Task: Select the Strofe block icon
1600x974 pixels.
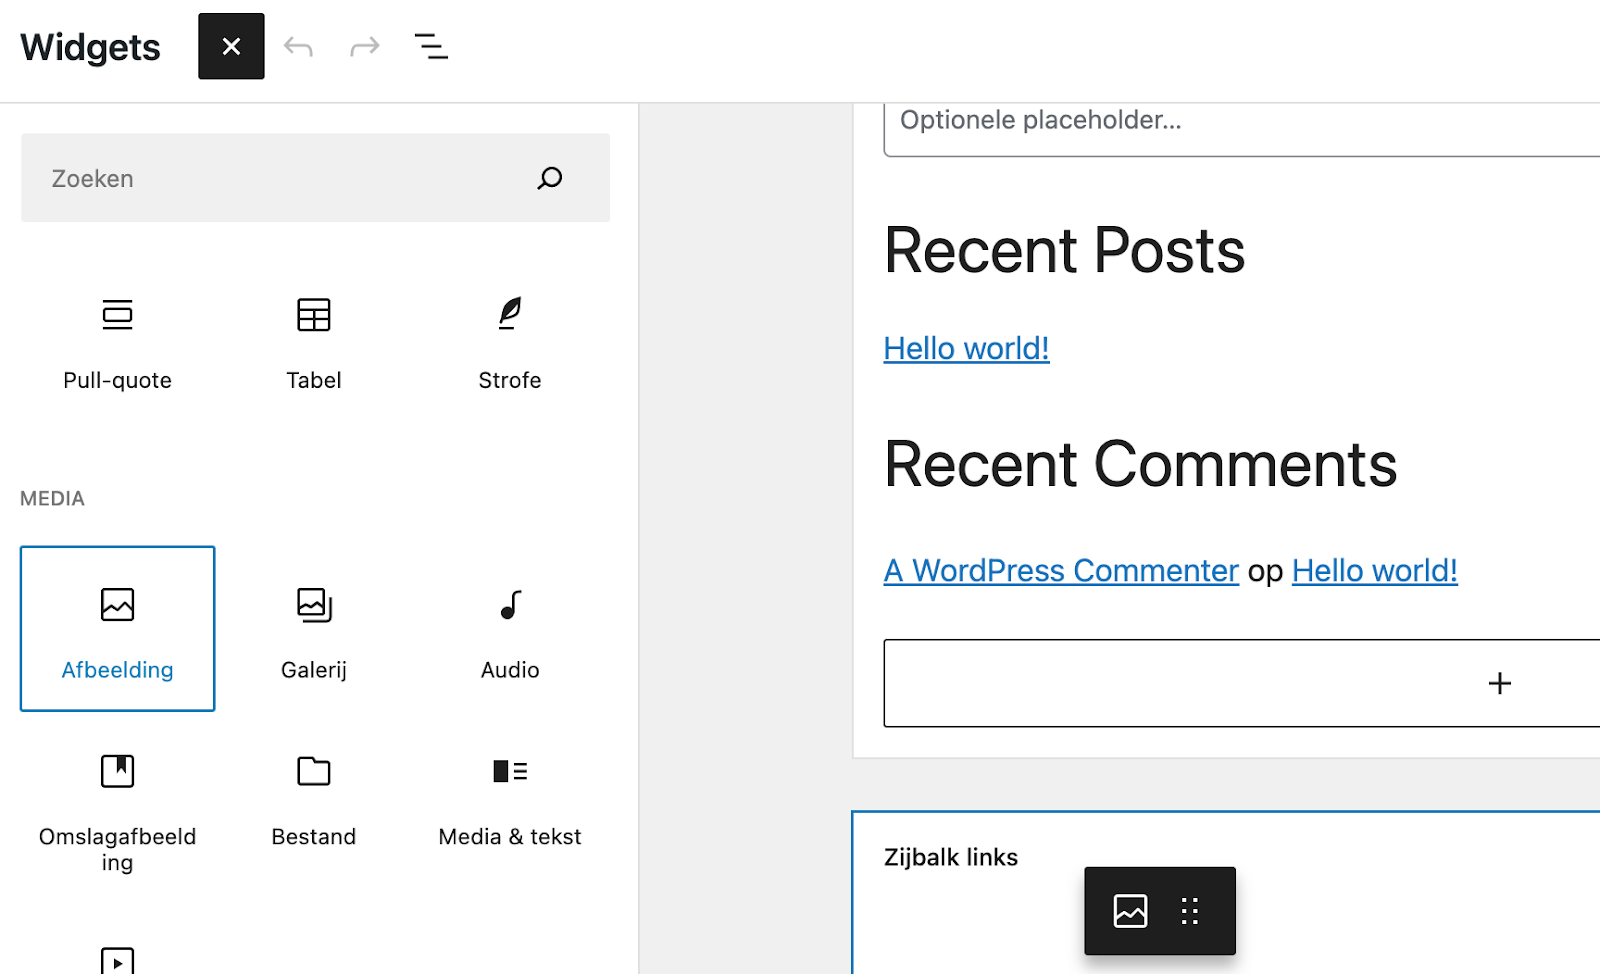Action: click(x=509, y=340)
